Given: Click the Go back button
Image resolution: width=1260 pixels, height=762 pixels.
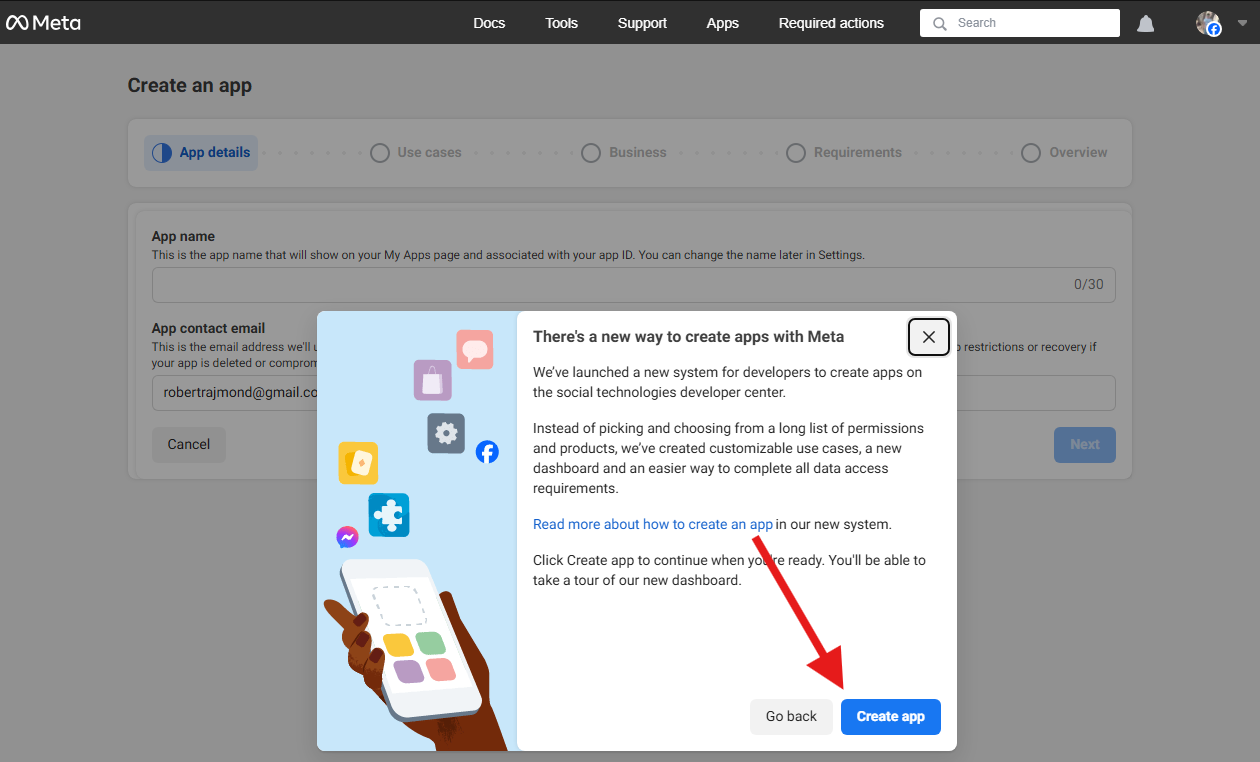Looking at the screenshot, I should click(791, 717).
